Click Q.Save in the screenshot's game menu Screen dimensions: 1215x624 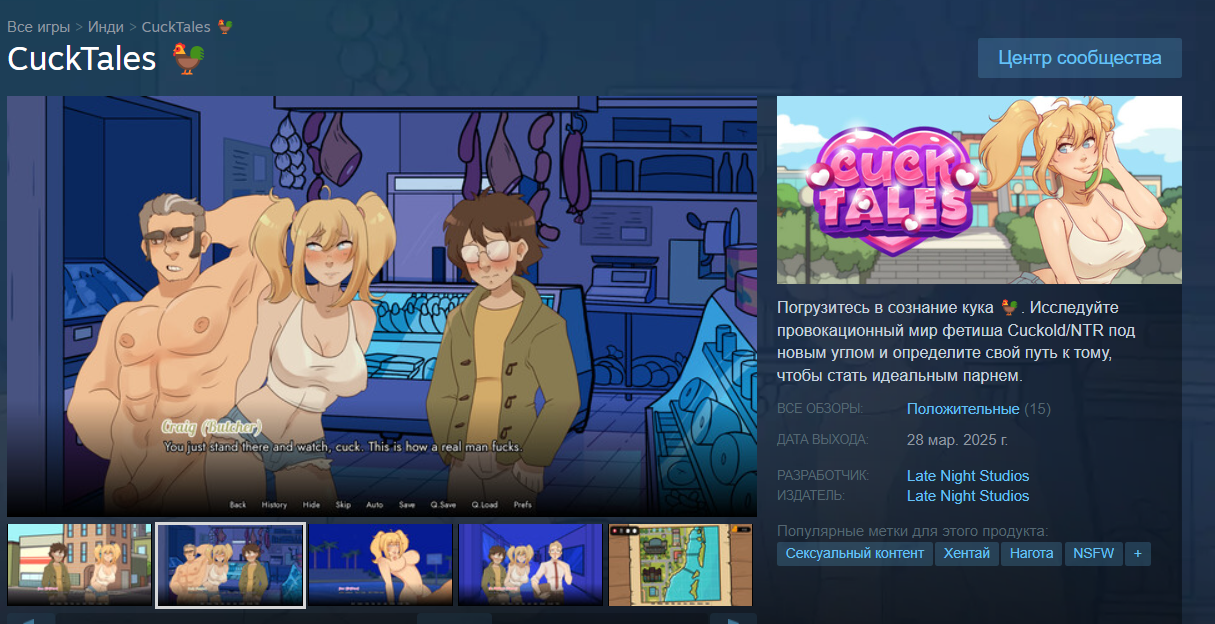443,505
